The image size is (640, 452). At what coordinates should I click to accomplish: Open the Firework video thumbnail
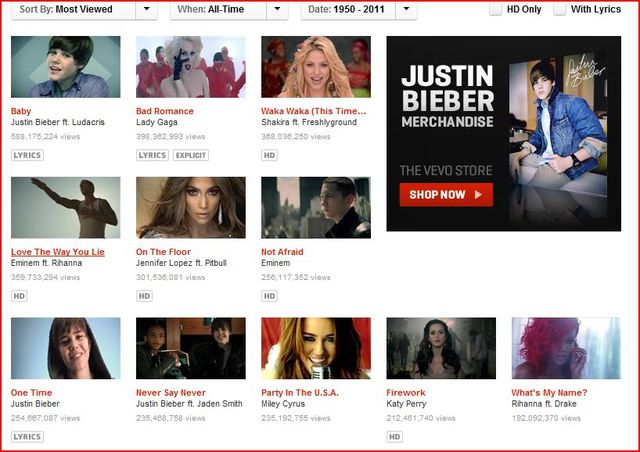pos(441,348)
